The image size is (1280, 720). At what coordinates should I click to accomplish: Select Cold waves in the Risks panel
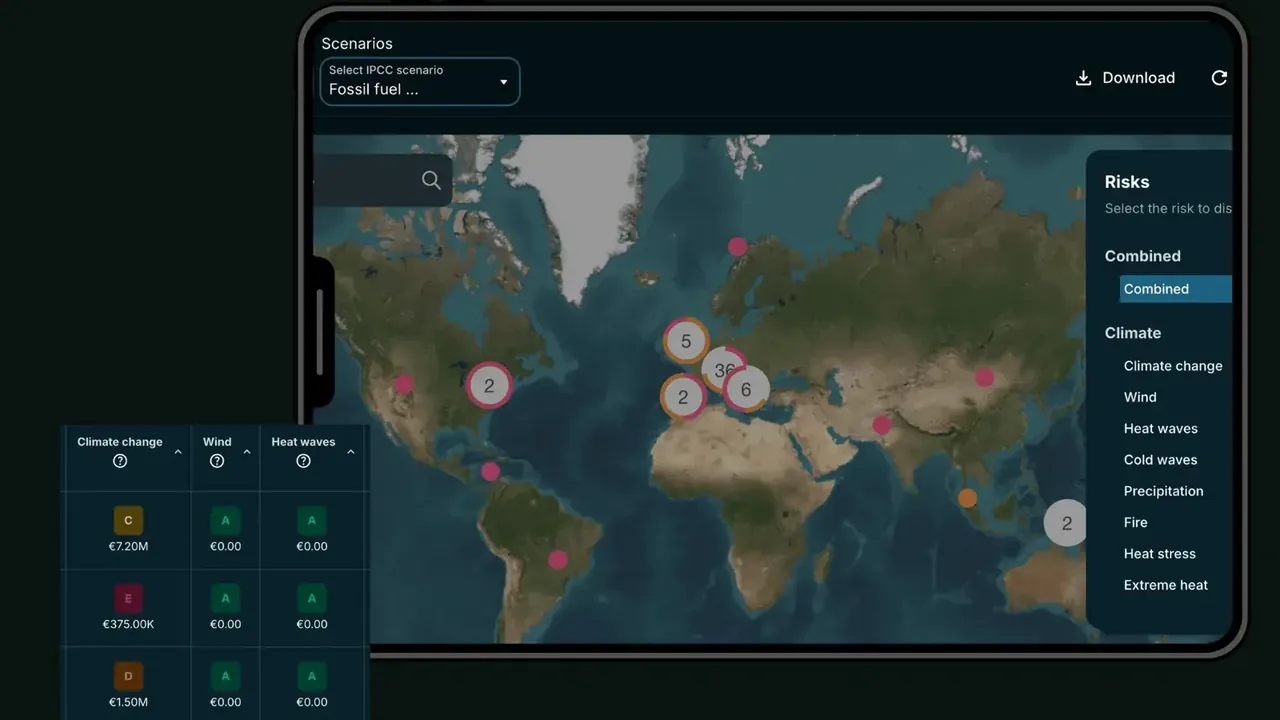click(x=1160, y=460)
